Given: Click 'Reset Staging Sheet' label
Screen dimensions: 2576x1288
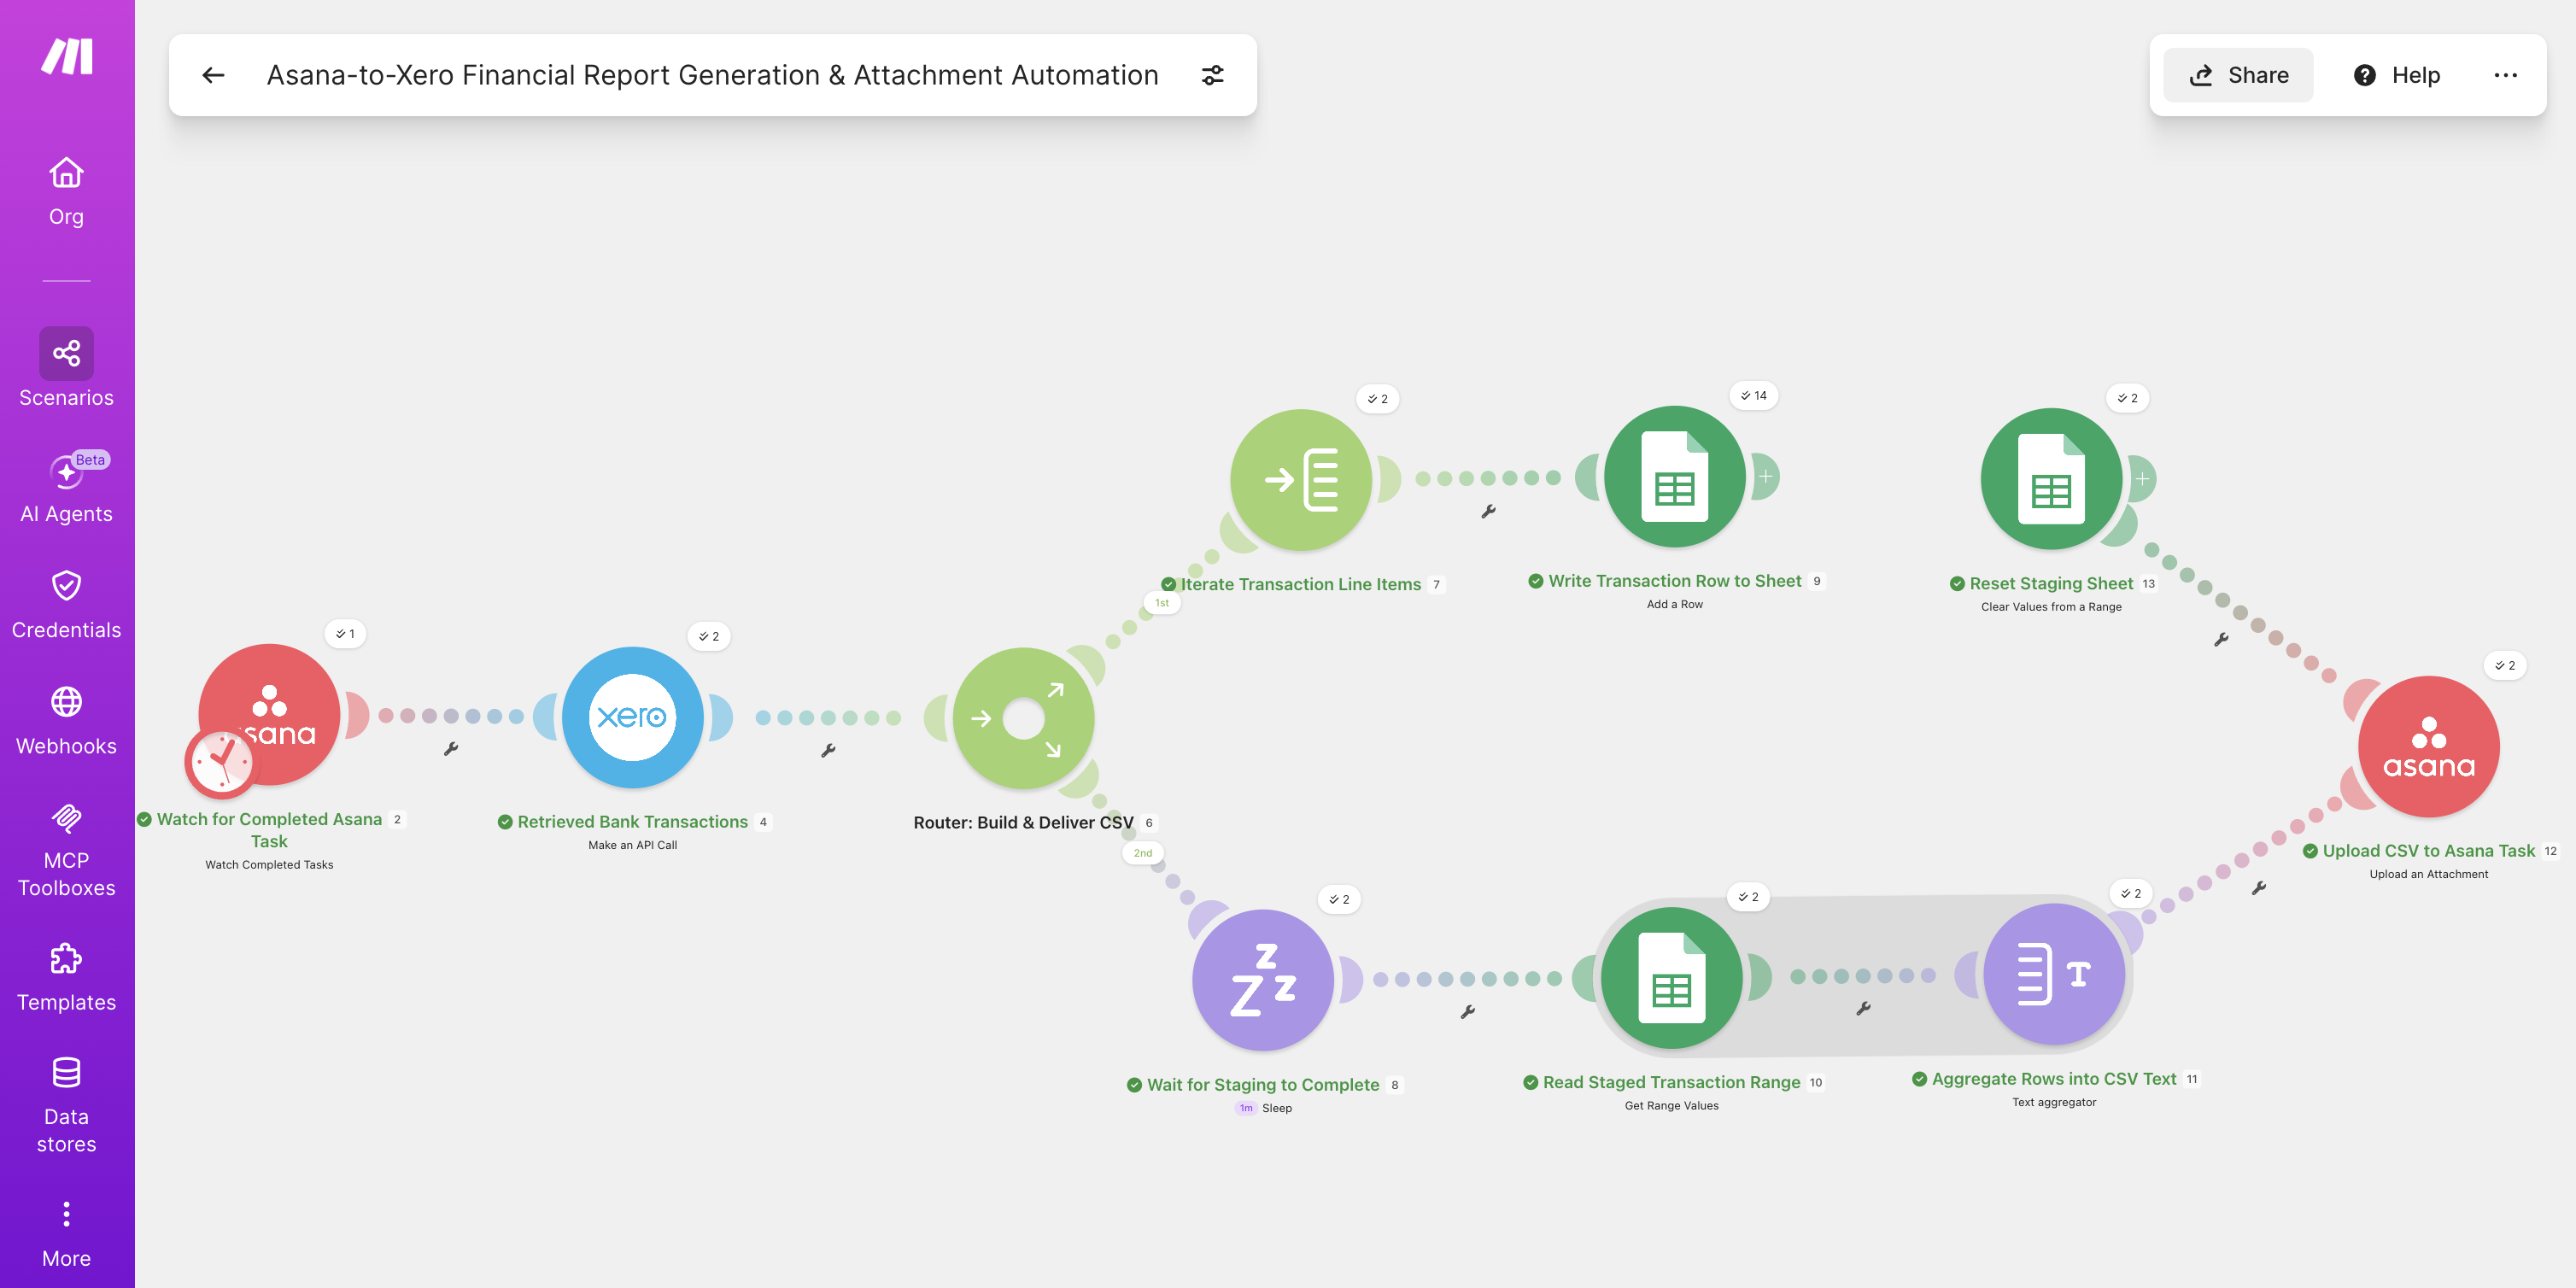Looking at the screenshot, I should point(2051,584).
